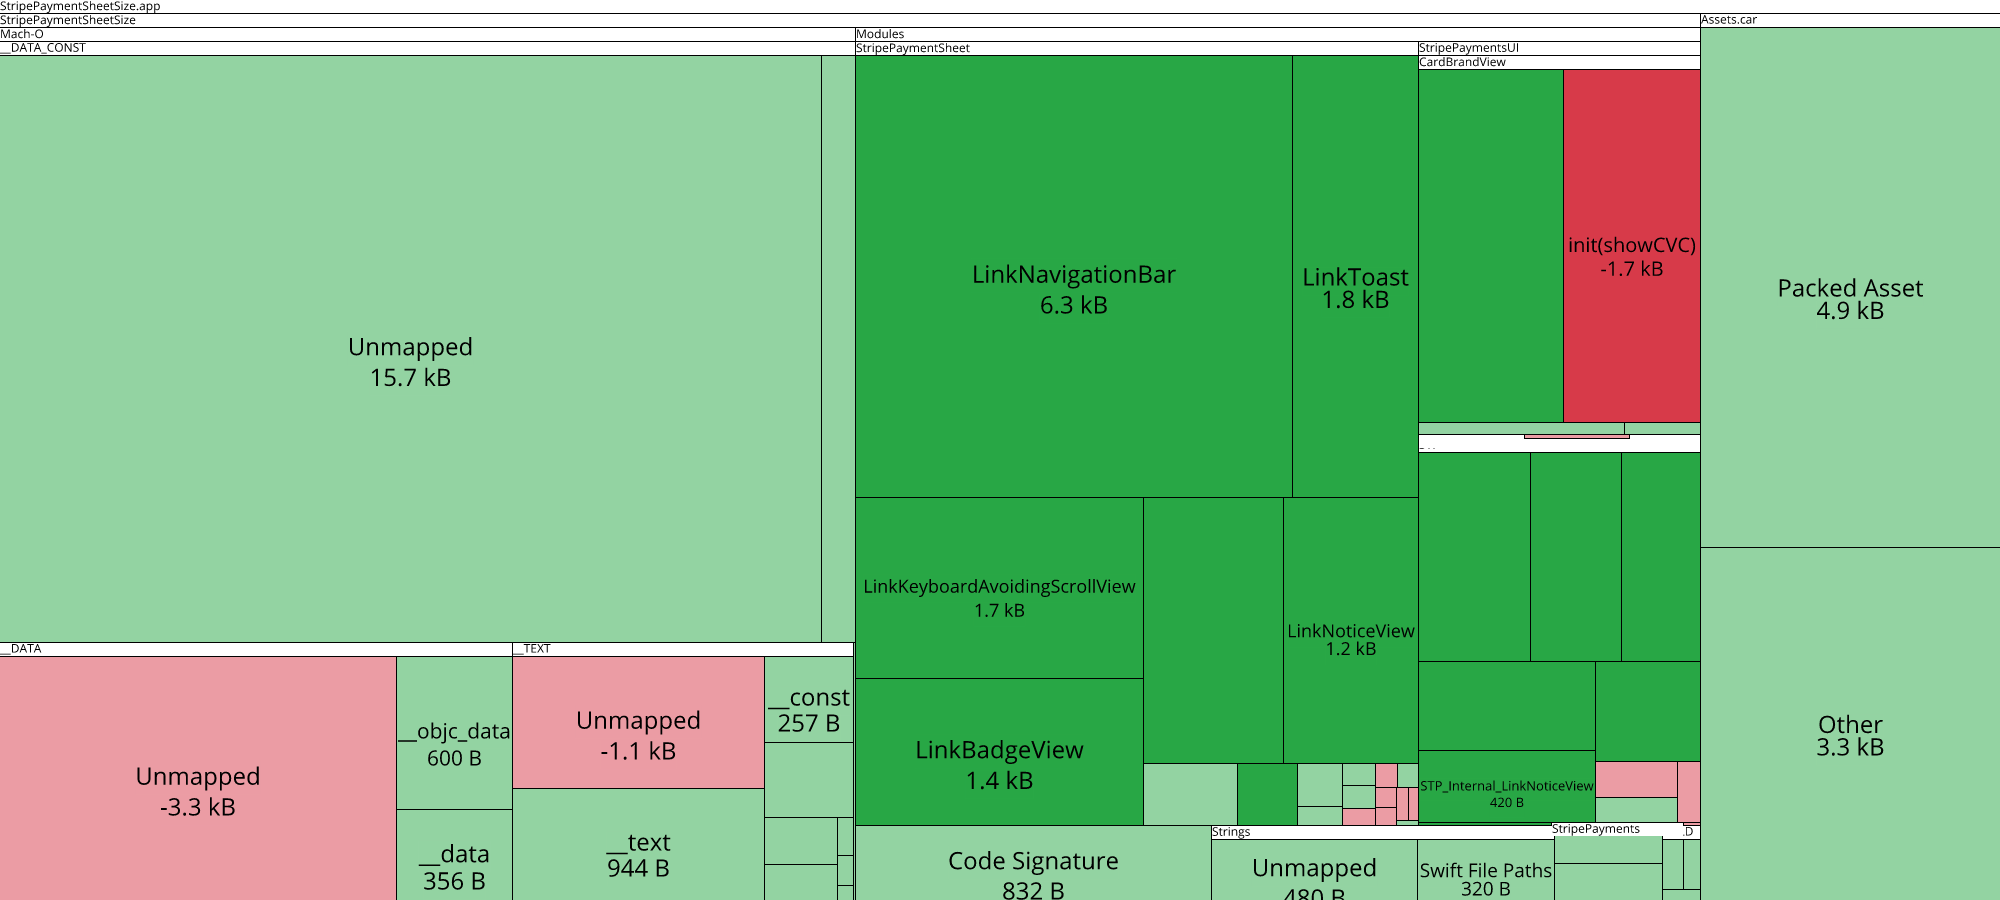2000x900 pixels.
Task: Click the Mach-O header
Action: click(x=427, y=34)
